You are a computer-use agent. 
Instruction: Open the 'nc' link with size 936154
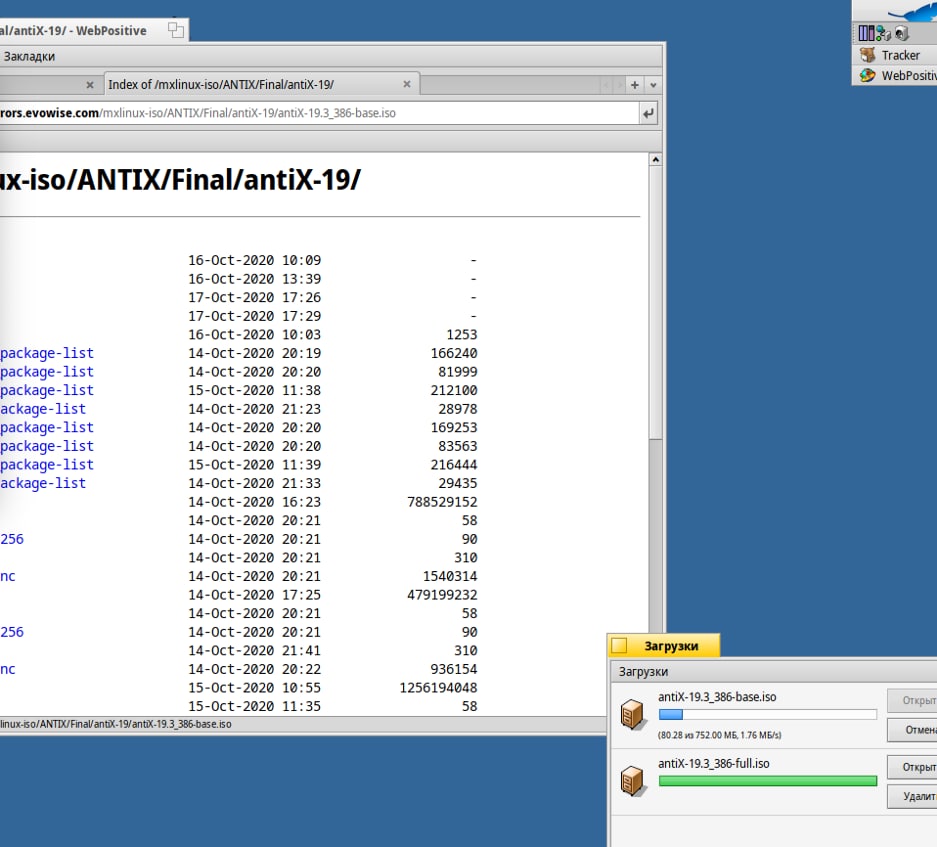pyautogui.click(x=8, y=669)
